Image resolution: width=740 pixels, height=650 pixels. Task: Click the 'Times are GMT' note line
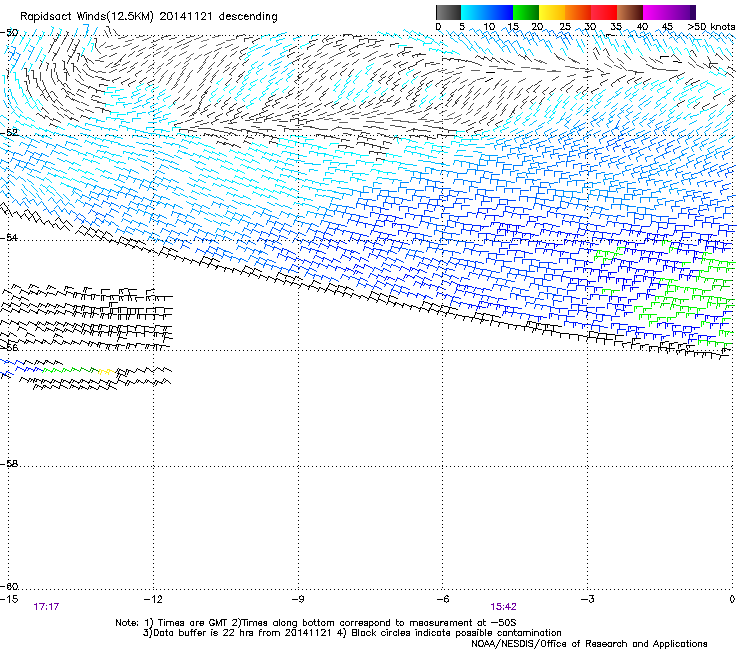[316, 623]
